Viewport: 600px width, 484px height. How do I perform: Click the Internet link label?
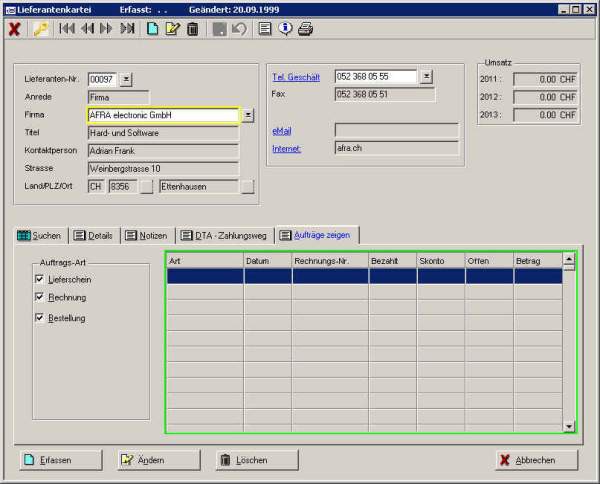pyautogui.click(x=287, y=149)
